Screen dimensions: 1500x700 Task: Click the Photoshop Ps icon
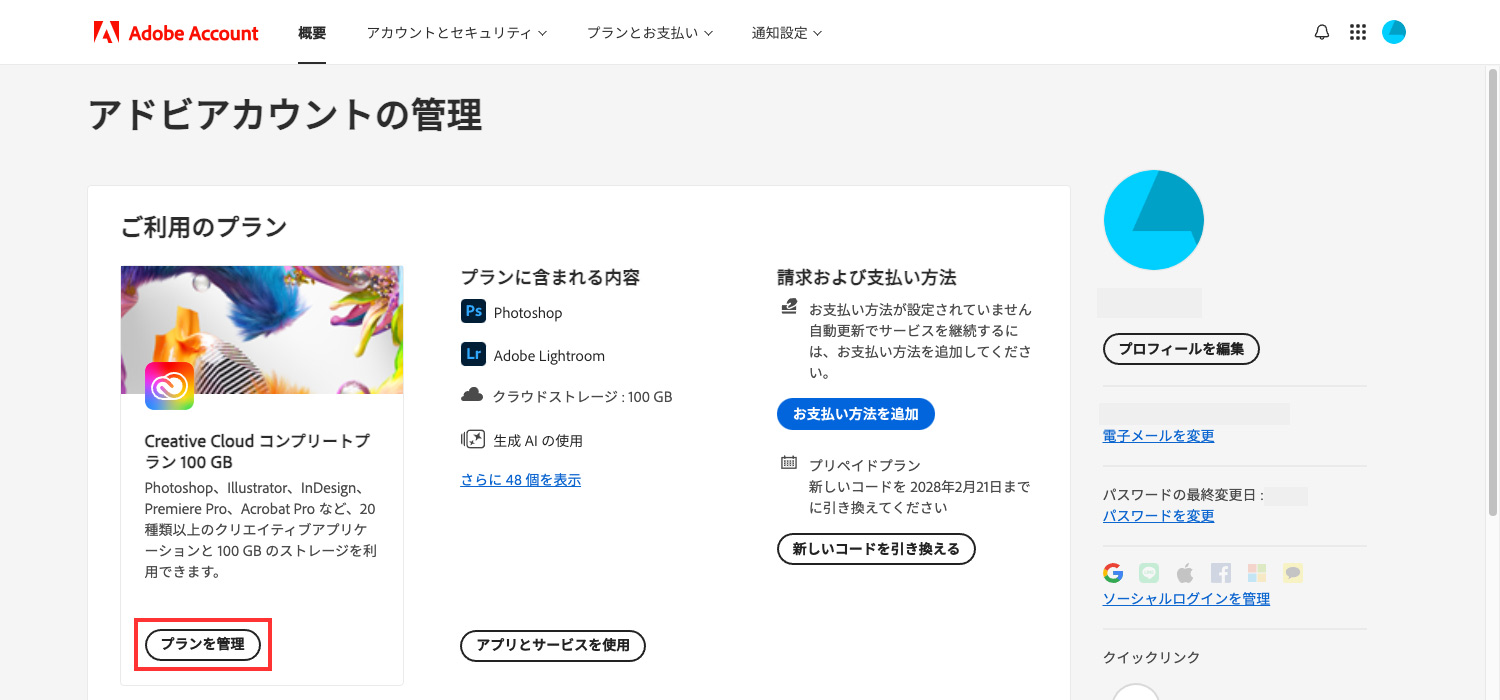coord(473,311)
